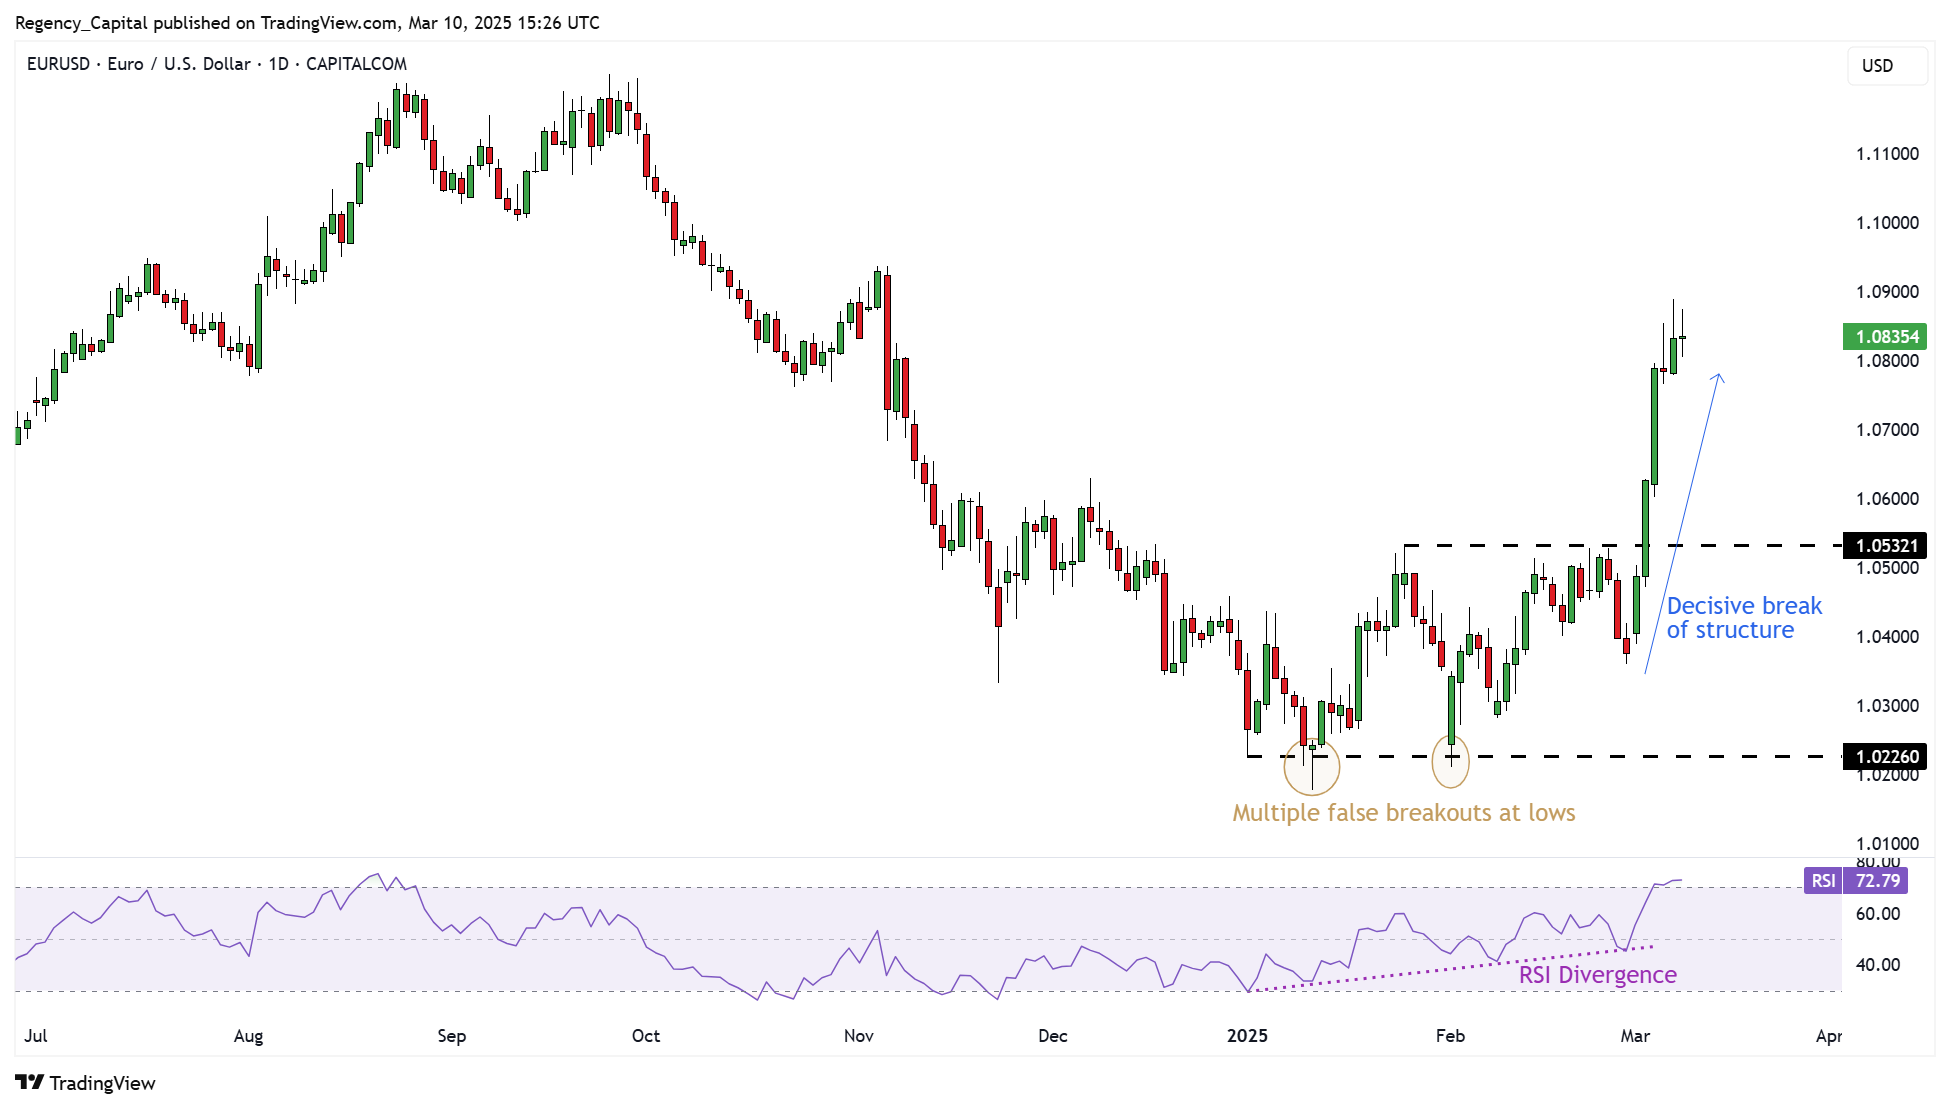
Task: Click the Mar label on time axis
Action: pos(1635,1036)
